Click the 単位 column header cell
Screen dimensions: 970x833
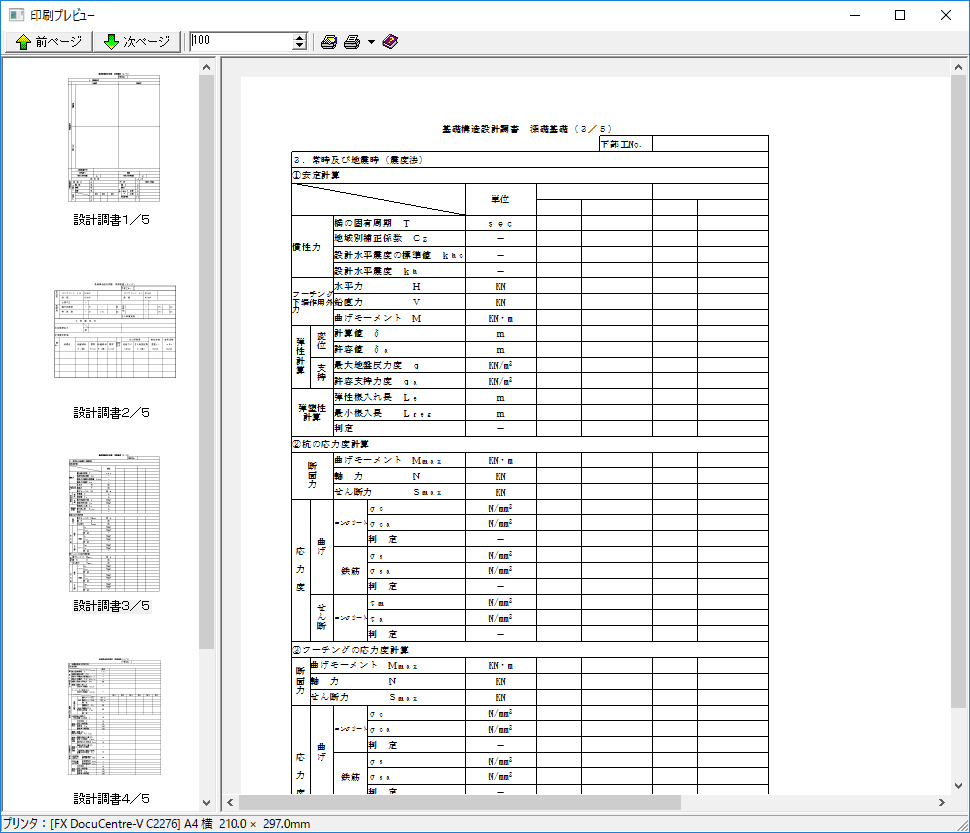(x=500, y=199)
